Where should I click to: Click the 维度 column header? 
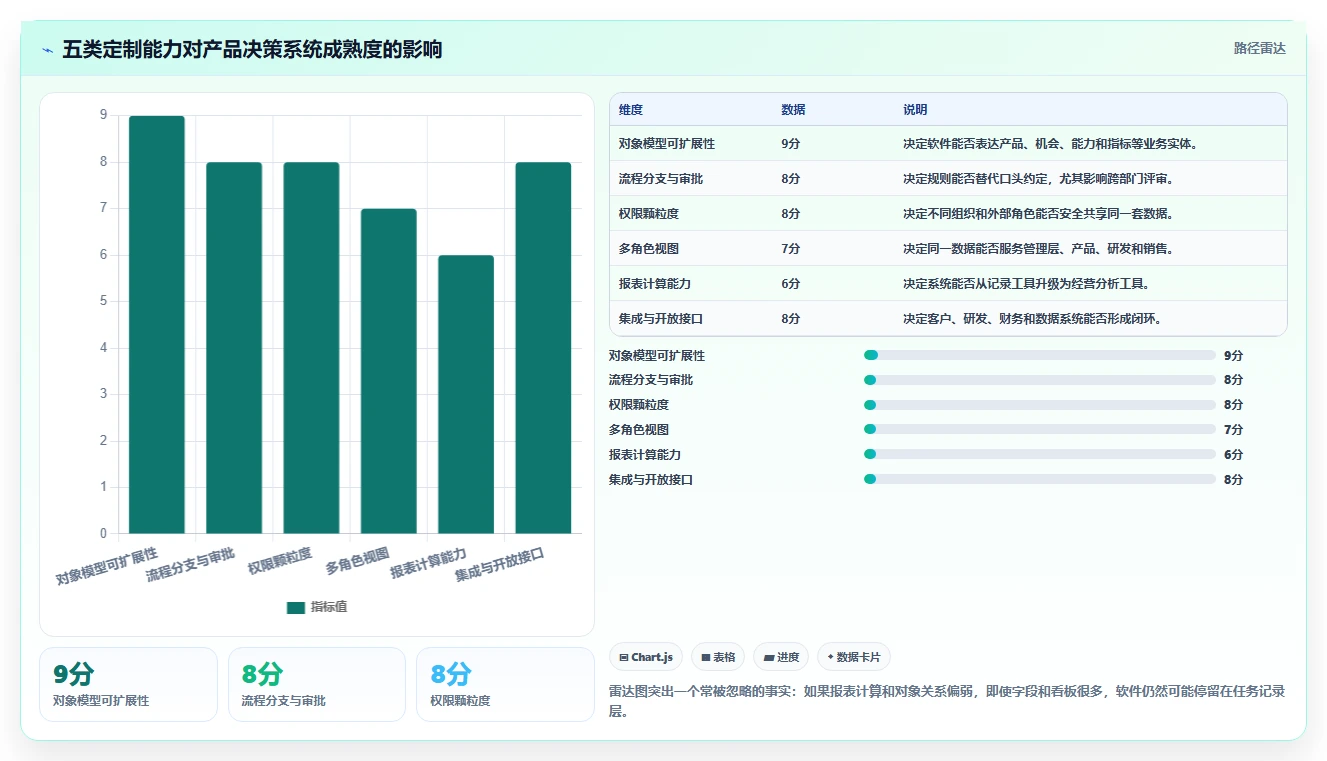631,110
